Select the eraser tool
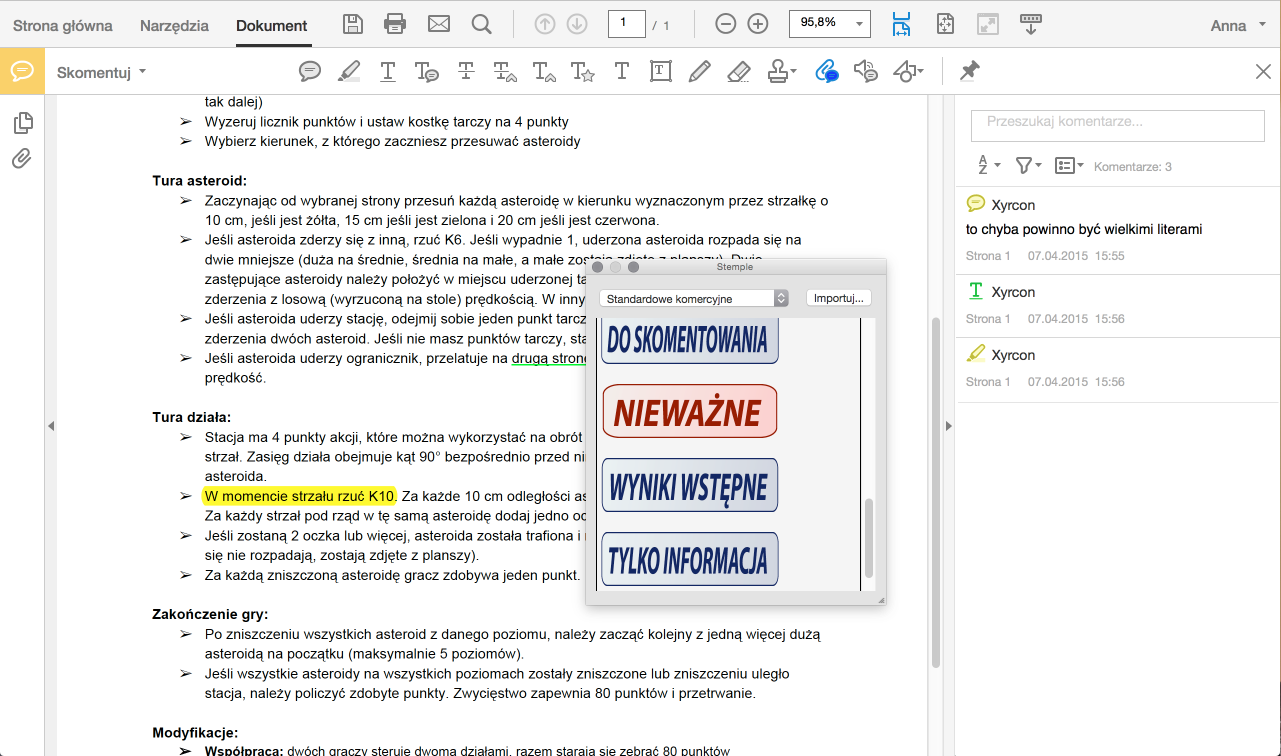Viewport: 1281px width, 756px height. pyautogui.click(x=738, y=71)
